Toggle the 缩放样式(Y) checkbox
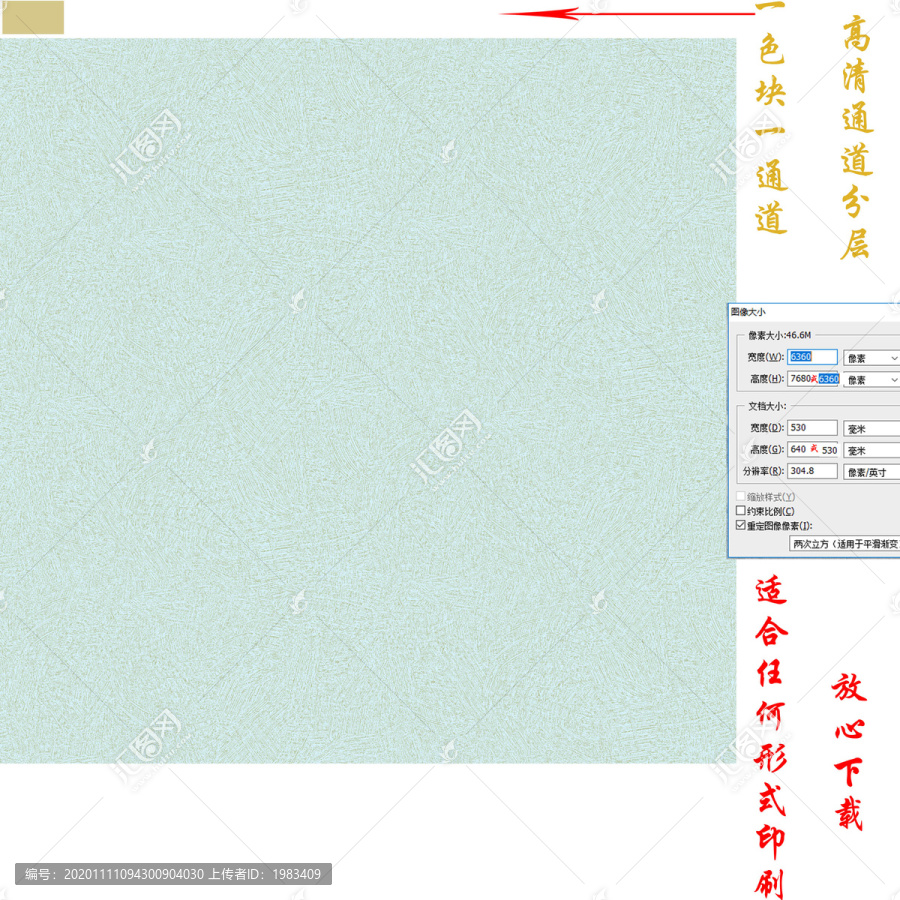This screenshot has height=900, width=900. (741, 496)
